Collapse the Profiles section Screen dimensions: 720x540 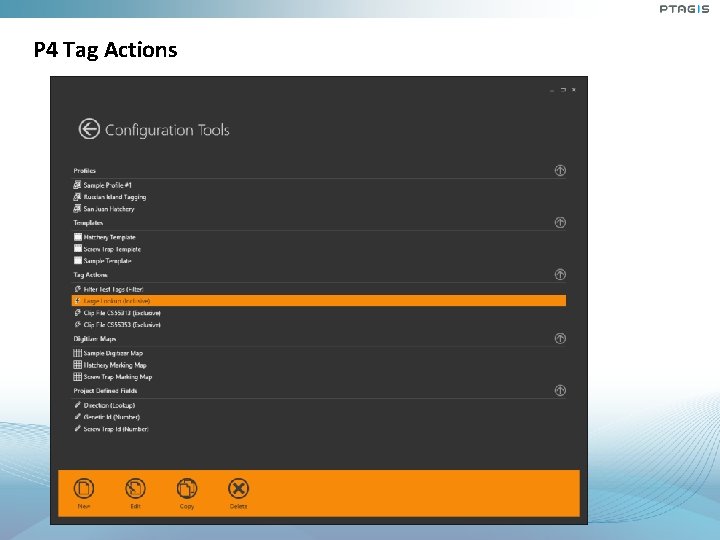(x=560, y=170)
